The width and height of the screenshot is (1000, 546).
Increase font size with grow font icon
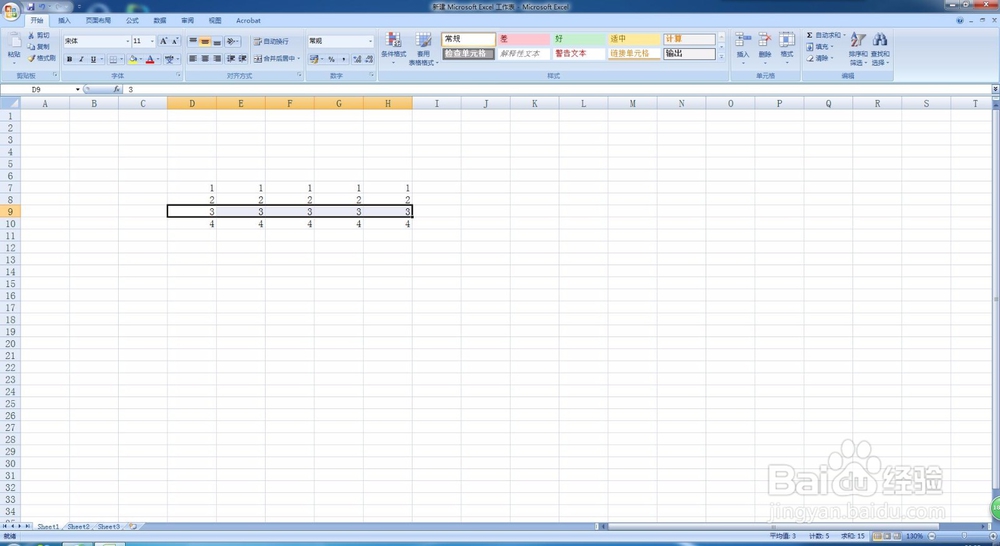[163, 41]
